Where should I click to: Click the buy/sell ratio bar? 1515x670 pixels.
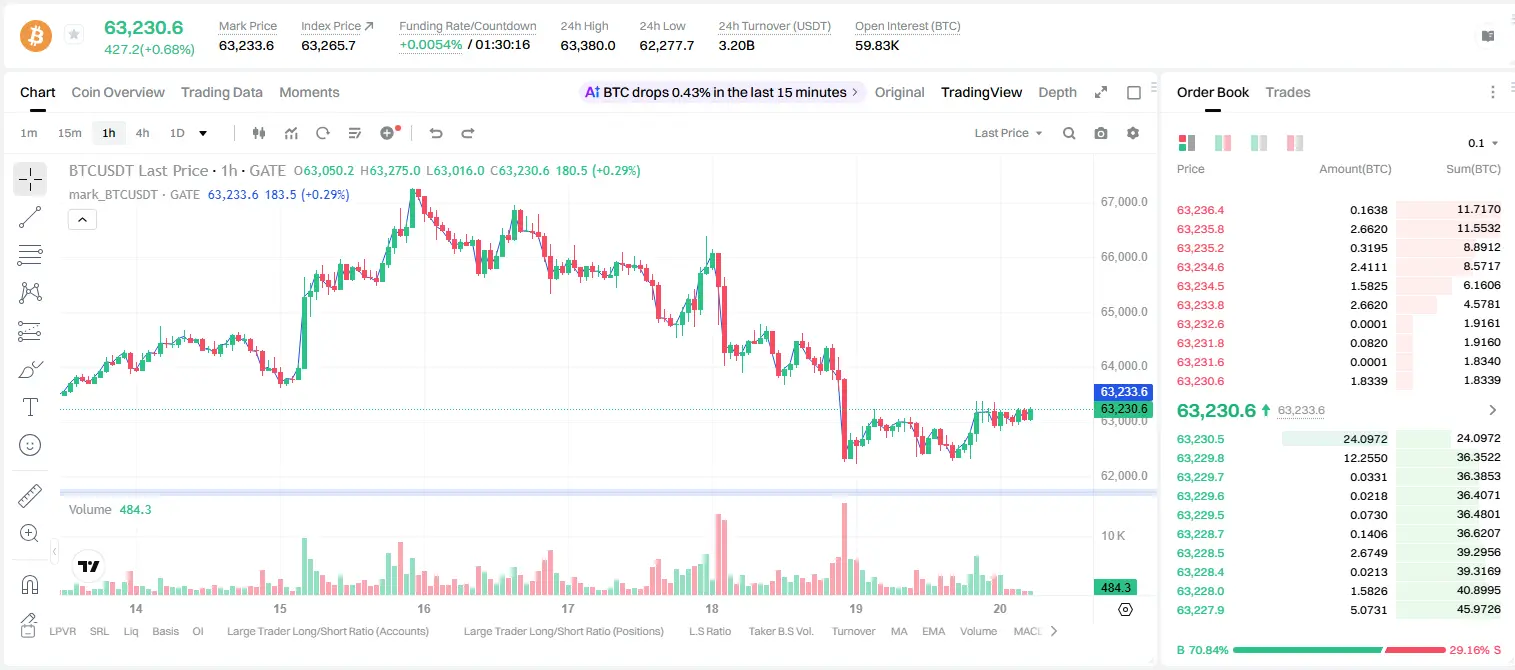pyautogui.click(x=1339, y=650)
